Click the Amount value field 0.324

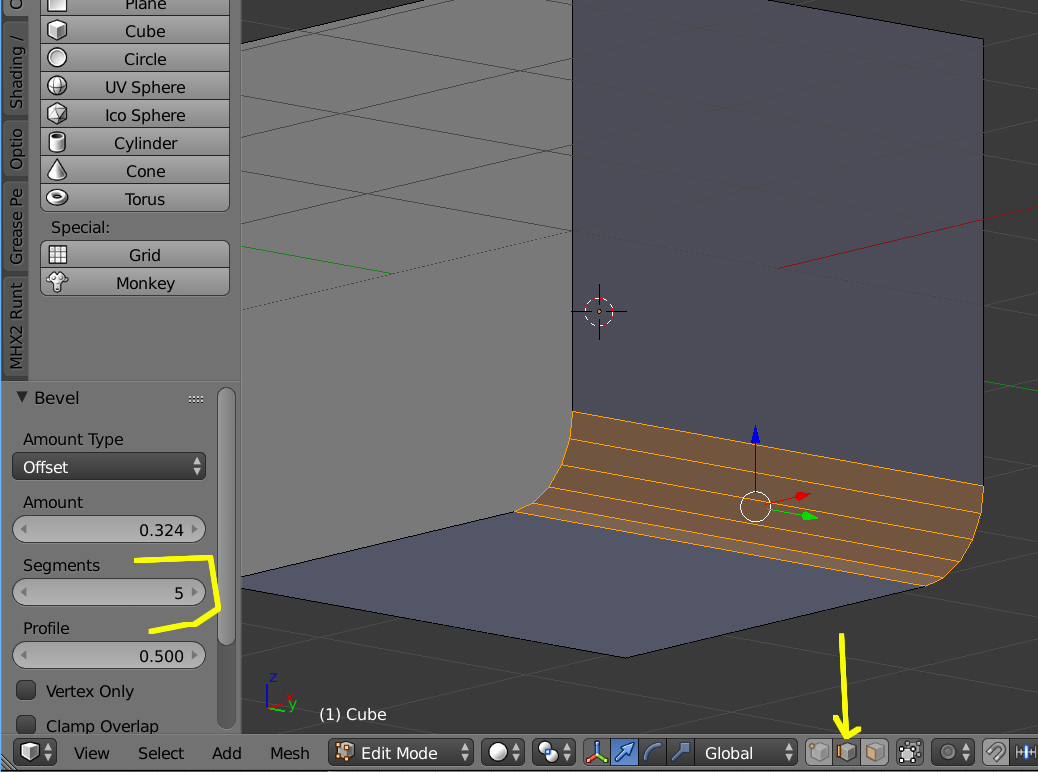(x=109, y=530)
